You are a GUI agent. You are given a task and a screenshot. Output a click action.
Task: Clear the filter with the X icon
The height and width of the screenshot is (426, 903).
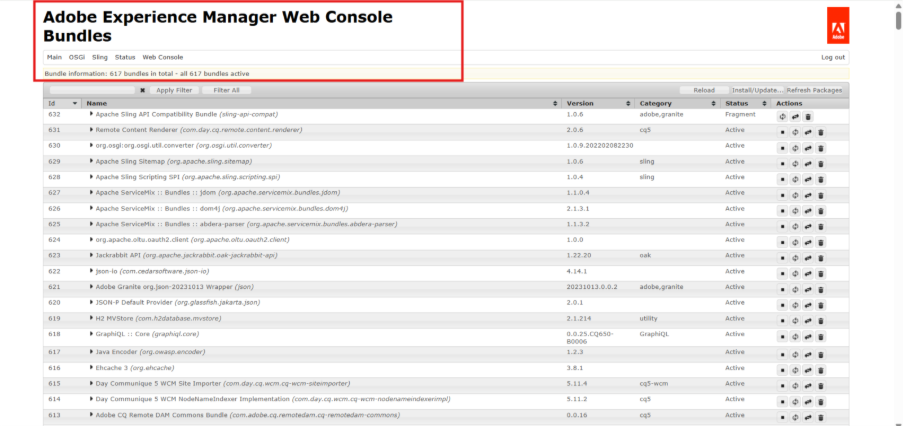pyautogui.click(x=142, y=90)
